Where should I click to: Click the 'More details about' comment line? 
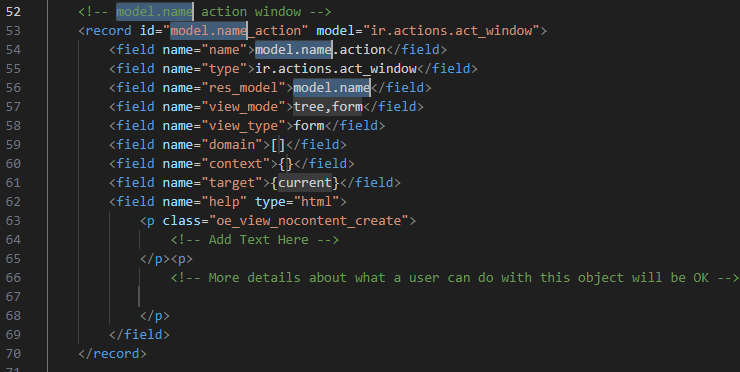455,278
